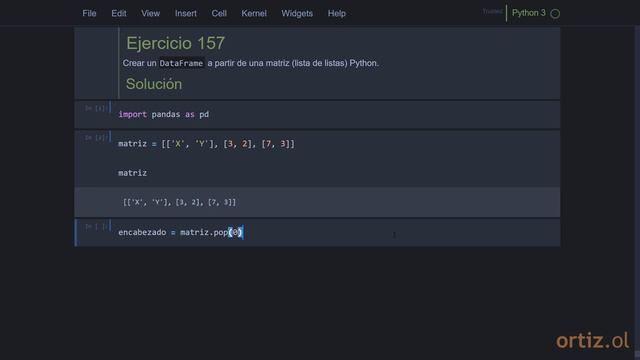
Task: Open the Insert menu
Action: 186,13
